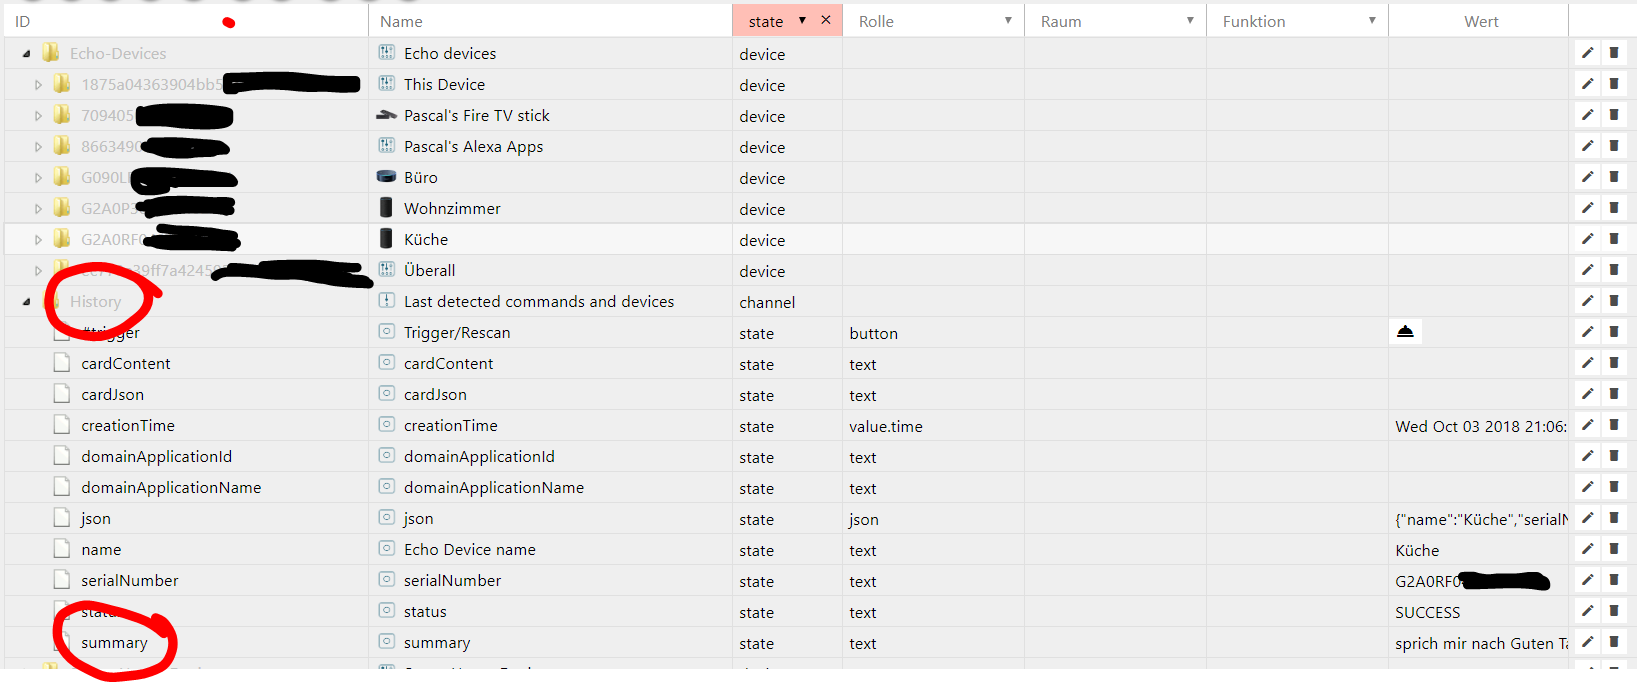Expand the folder beginning with 709405
Image resolution: width=1637 pixels, height=682 pixels.
(38, 116)
